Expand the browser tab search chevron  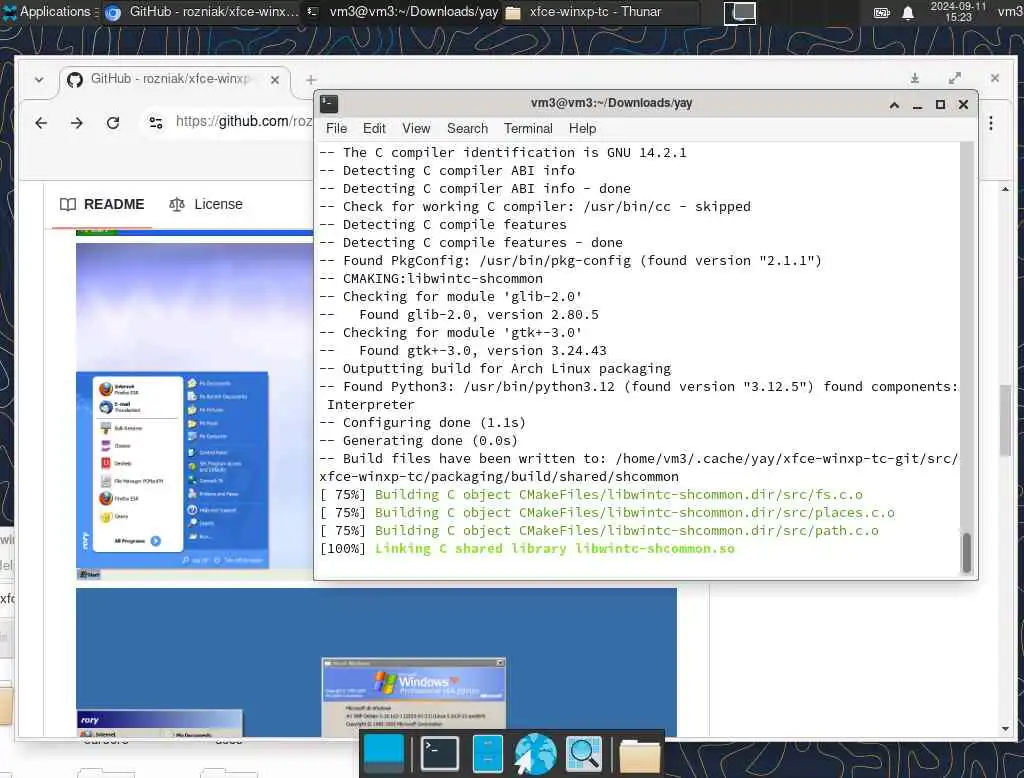[39, 80]
